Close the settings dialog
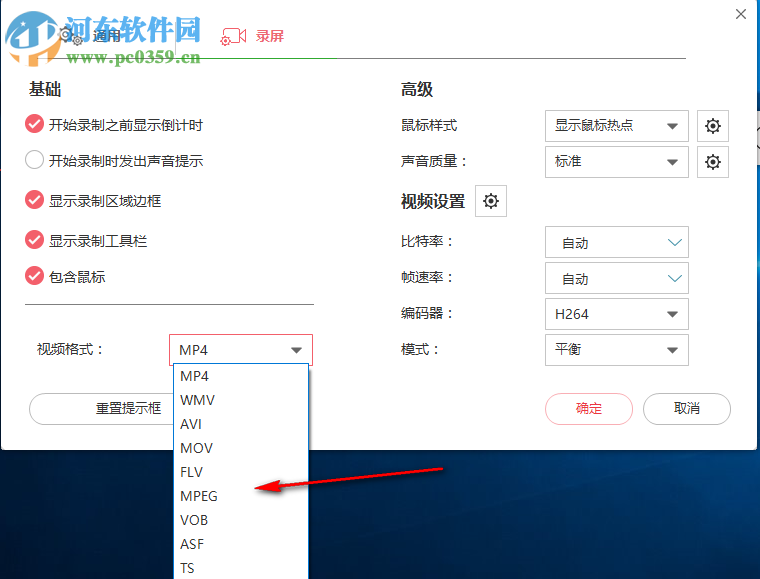This screenshot has height=579, width=760. pyautogui.click(x=741, y=14)
